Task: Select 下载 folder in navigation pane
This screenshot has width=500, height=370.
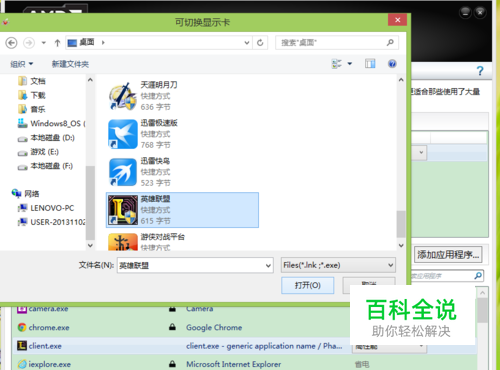Action: [32, 95]
